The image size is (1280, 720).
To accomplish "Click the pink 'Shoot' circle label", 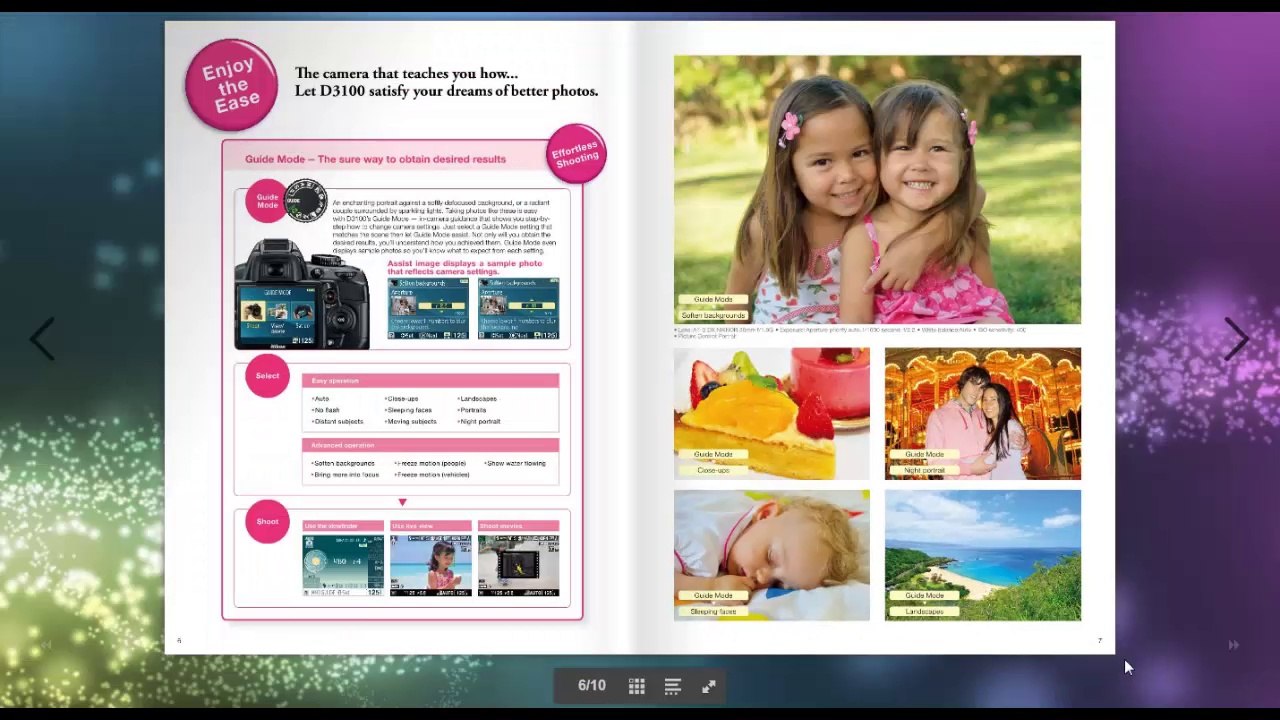I will click(x=267, y=522).
